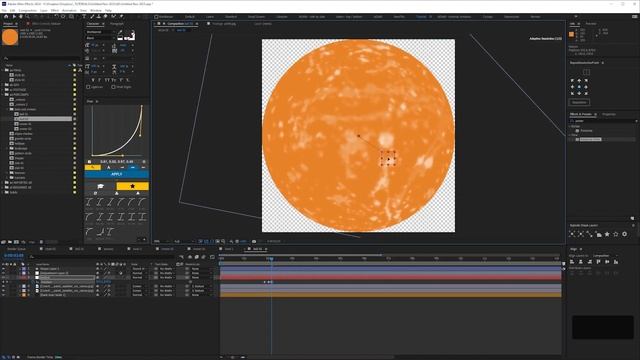Click the top-left anchor reposition arrow
The image size is (640, 360).
[x=572, y=80]
